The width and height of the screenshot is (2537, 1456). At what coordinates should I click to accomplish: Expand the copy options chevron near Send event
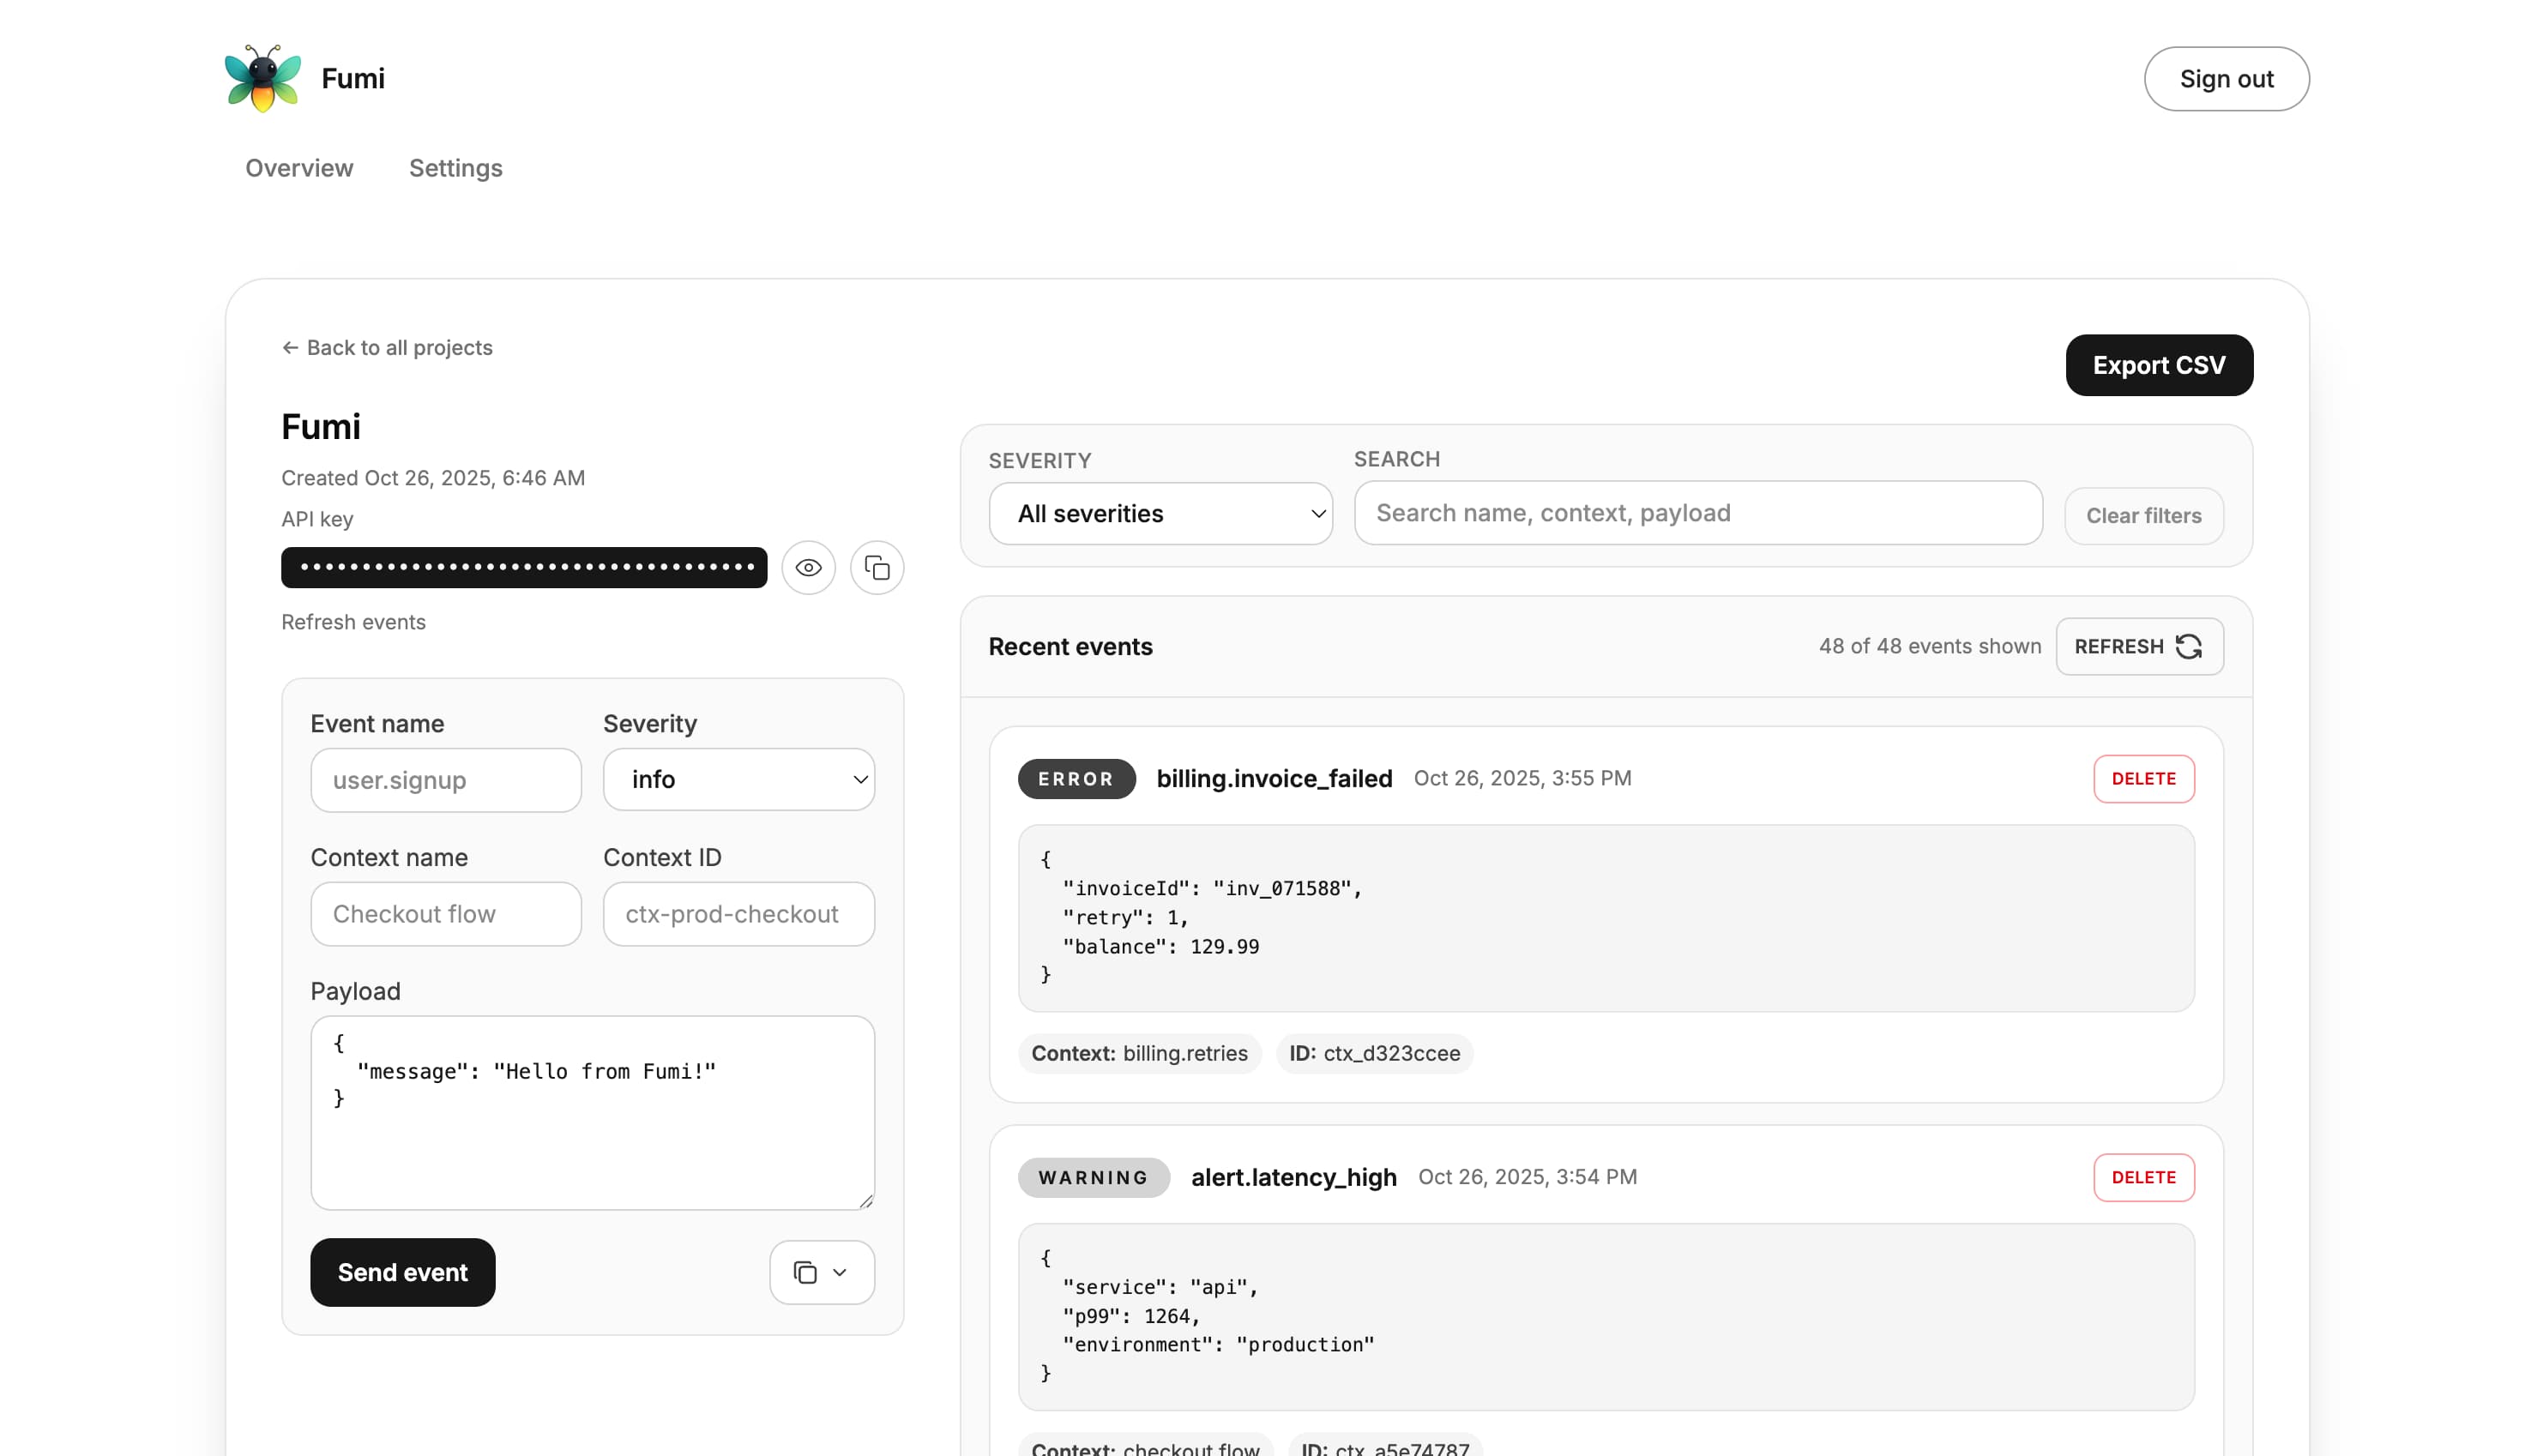click(839, 1272)
